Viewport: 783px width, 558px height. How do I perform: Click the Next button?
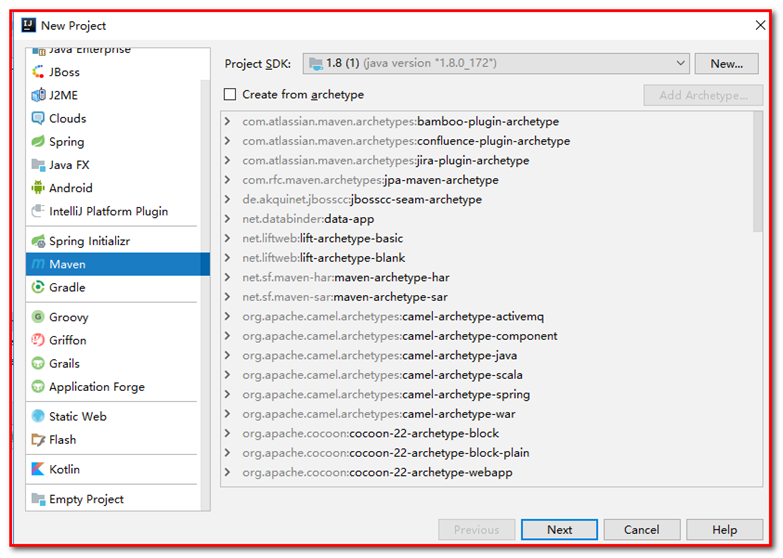559,530
